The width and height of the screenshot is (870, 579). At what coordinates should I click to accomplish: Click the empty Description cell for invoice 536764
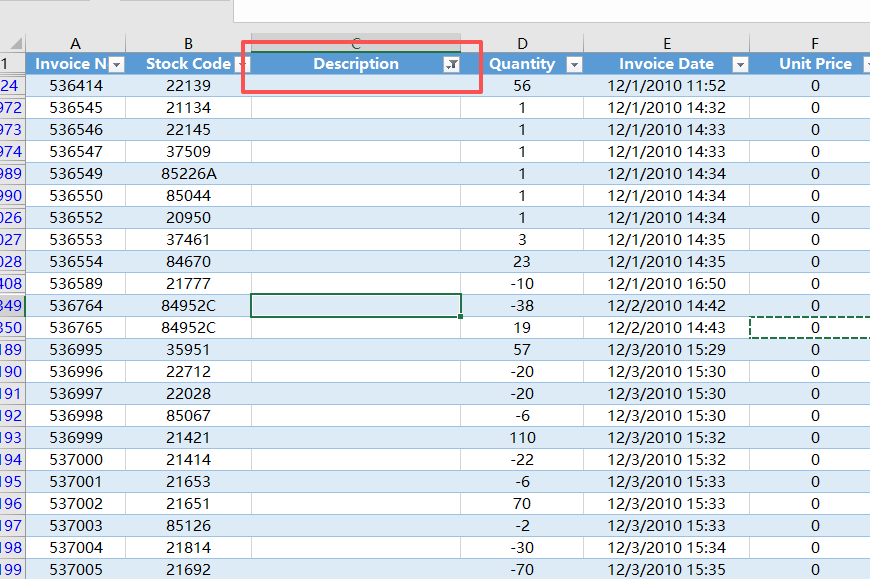(x=356, y=306)
